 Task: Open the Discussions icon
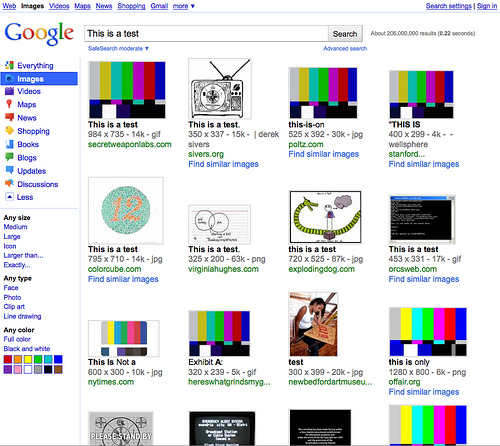tap(9, 183)
